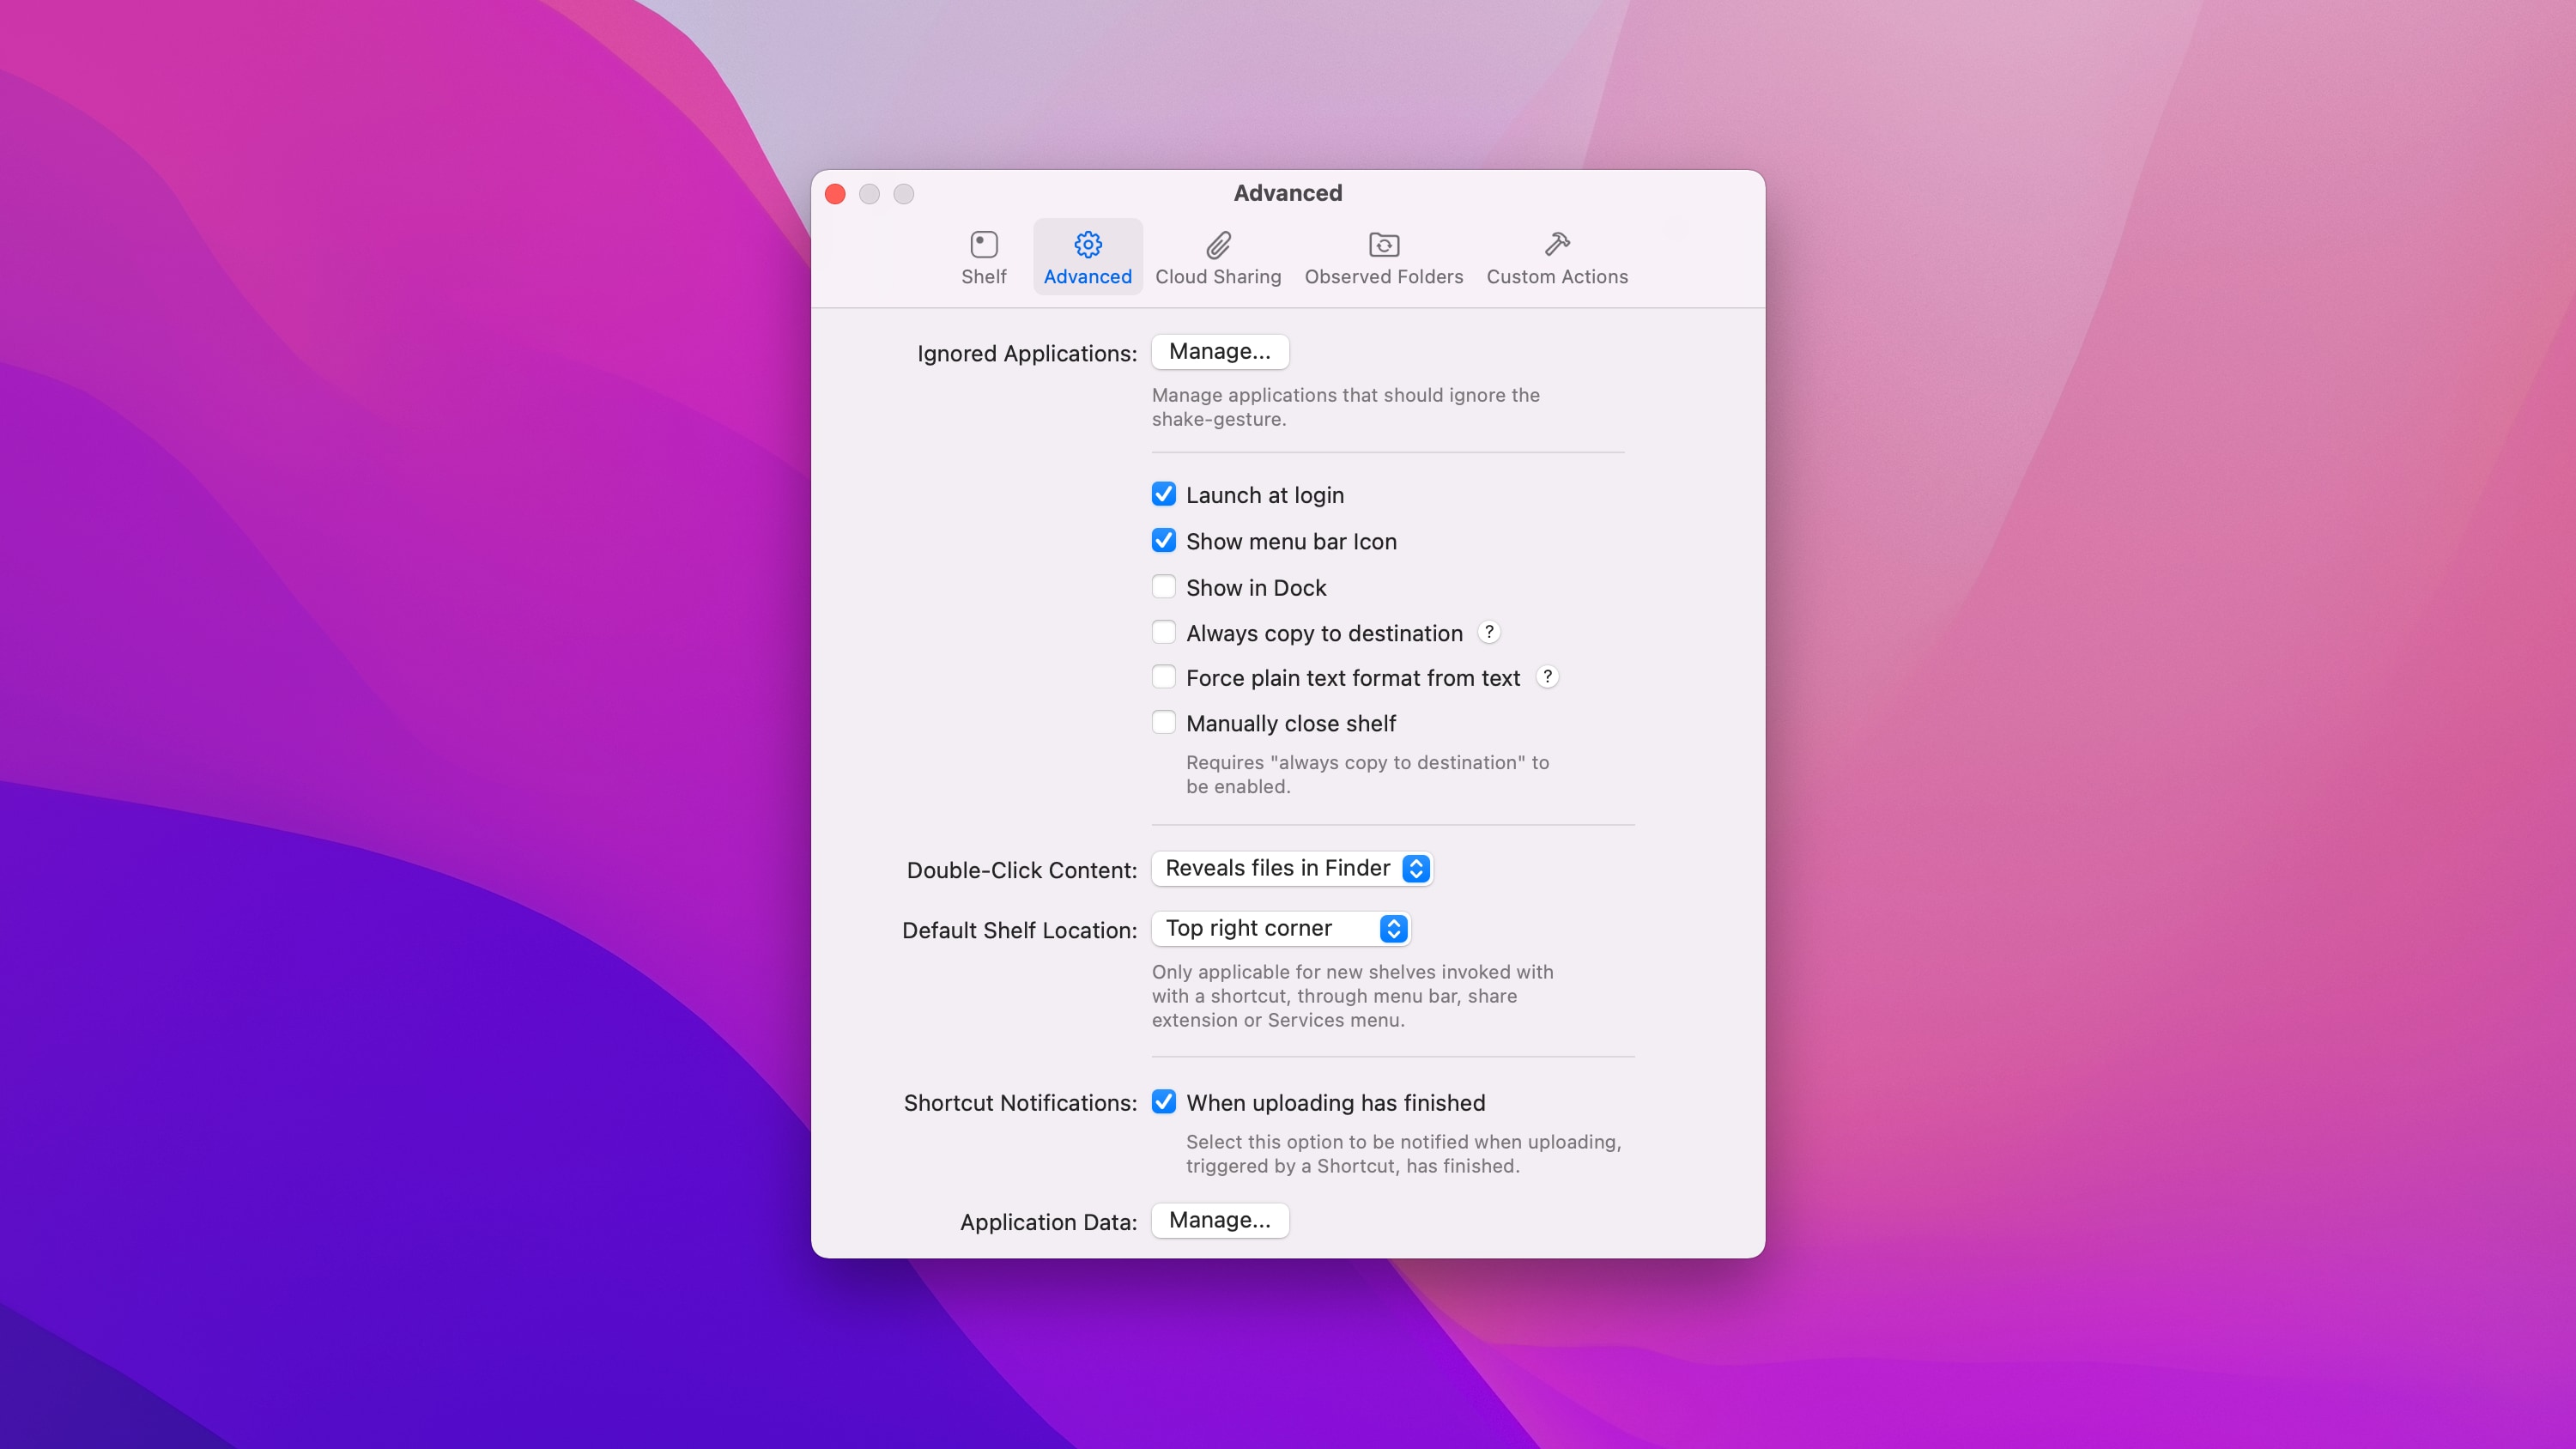Open the Cloud Sharing pane
Image resolution: width=2576 pixels, height=1449 pixels.
point(1218,256)
